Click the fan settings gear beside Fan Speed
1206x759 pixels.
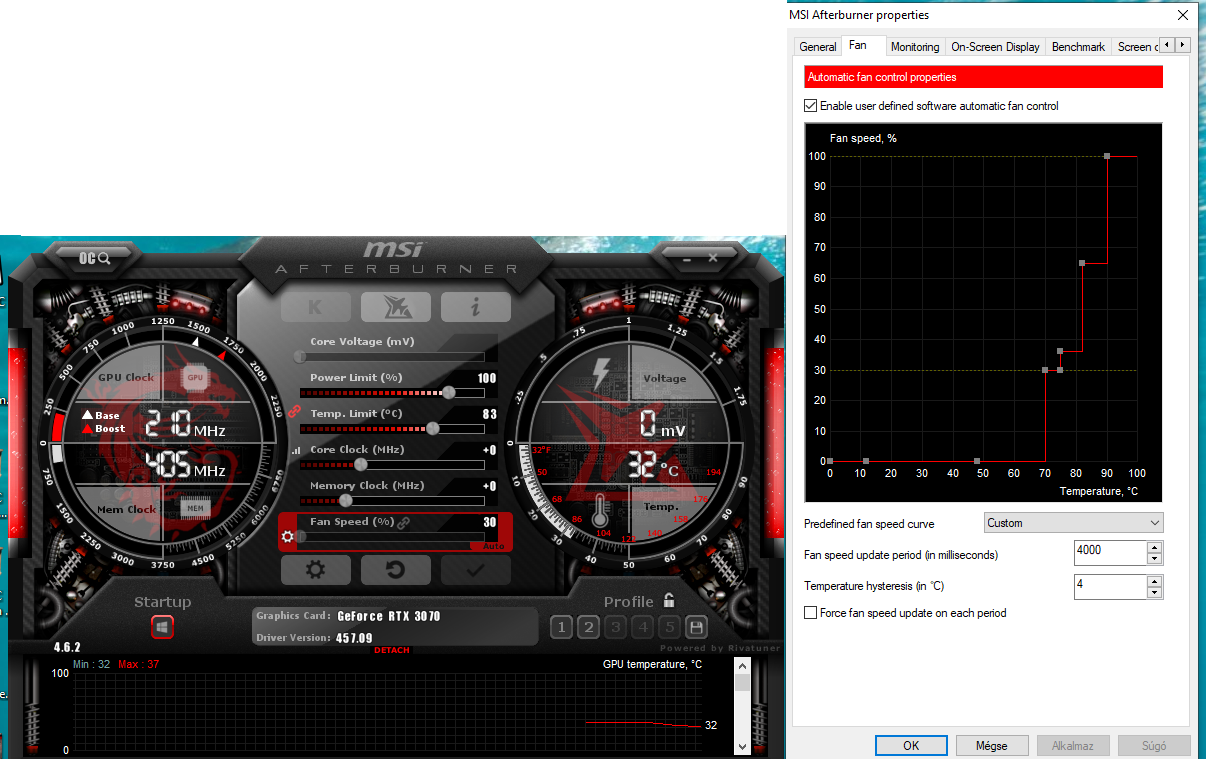tap(288, 537)
